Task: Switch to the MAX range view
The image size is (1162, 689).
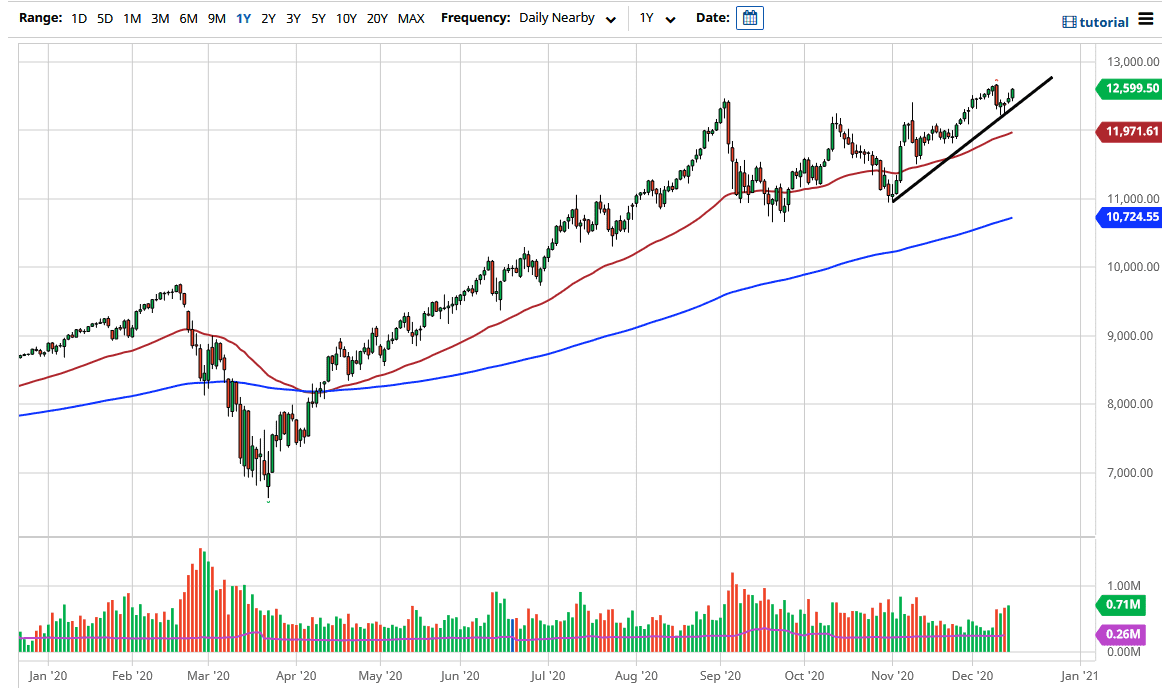Action: pos(410,17)
